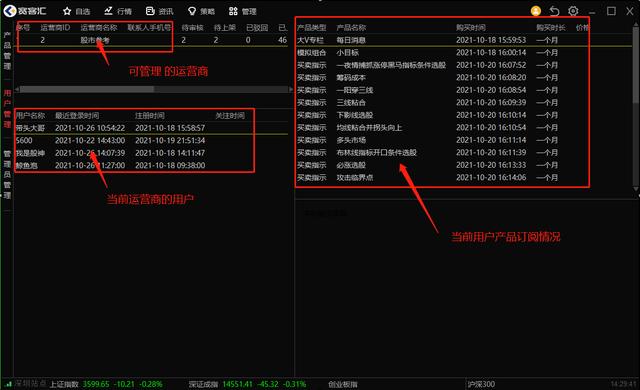Select user 带头大哥 in the list
Screen dimensions: 640x390
[151, 128]
